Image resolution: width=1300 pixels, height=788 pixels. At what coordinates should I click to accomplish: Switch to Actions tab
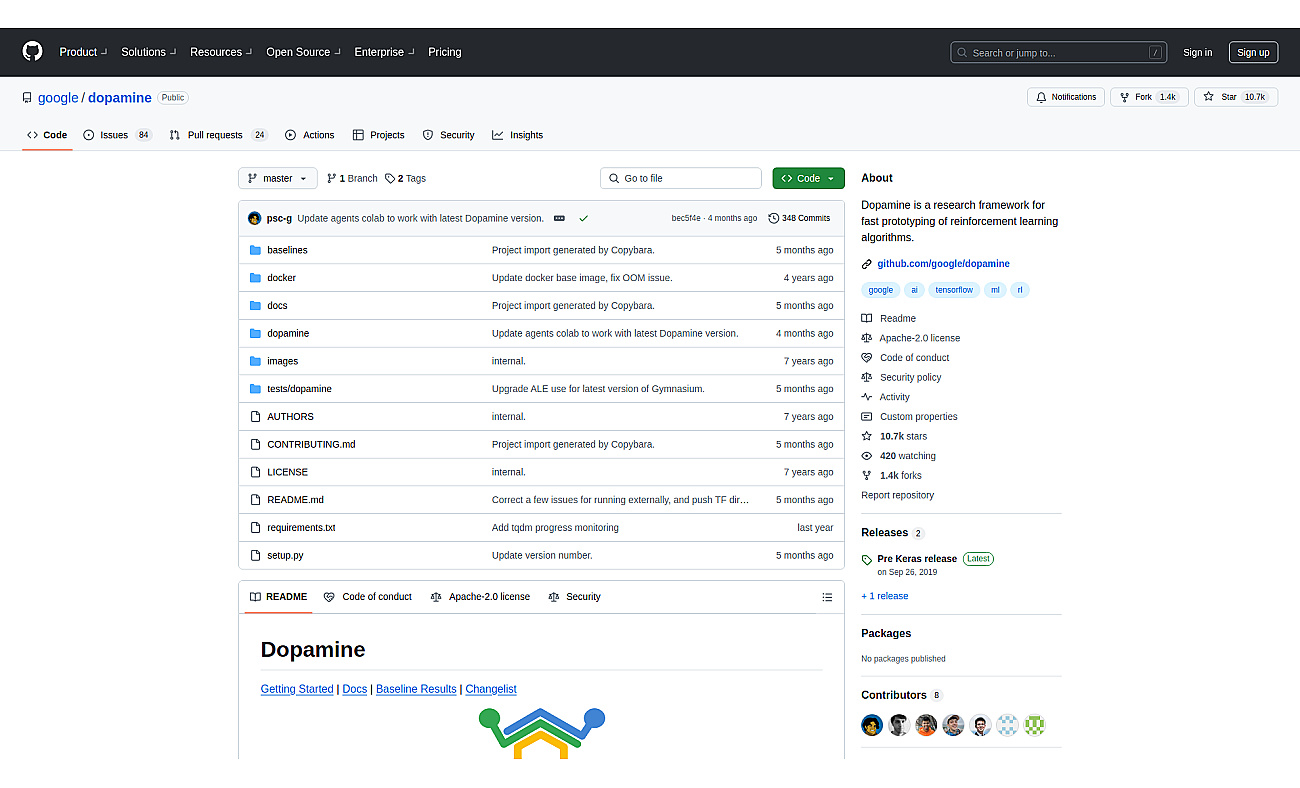pos(309,135)
